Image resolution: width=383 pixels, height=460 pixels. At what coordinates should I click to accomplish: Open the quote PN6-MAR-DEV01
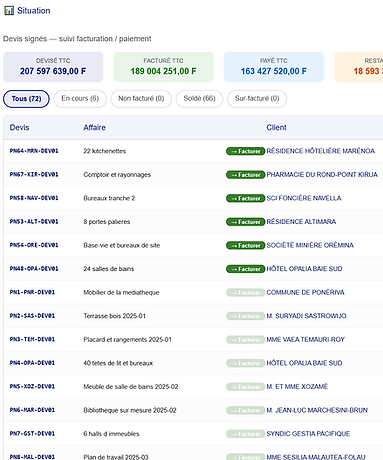(x=32, y=410)
